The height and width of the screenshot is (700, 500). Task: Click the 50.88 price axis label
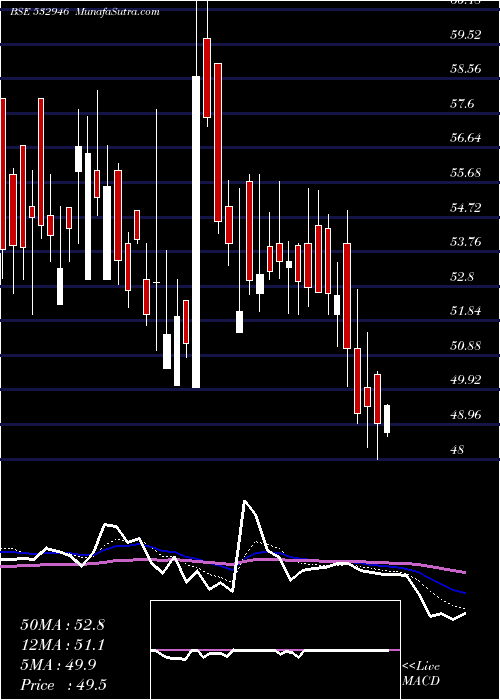click(466, 346)
